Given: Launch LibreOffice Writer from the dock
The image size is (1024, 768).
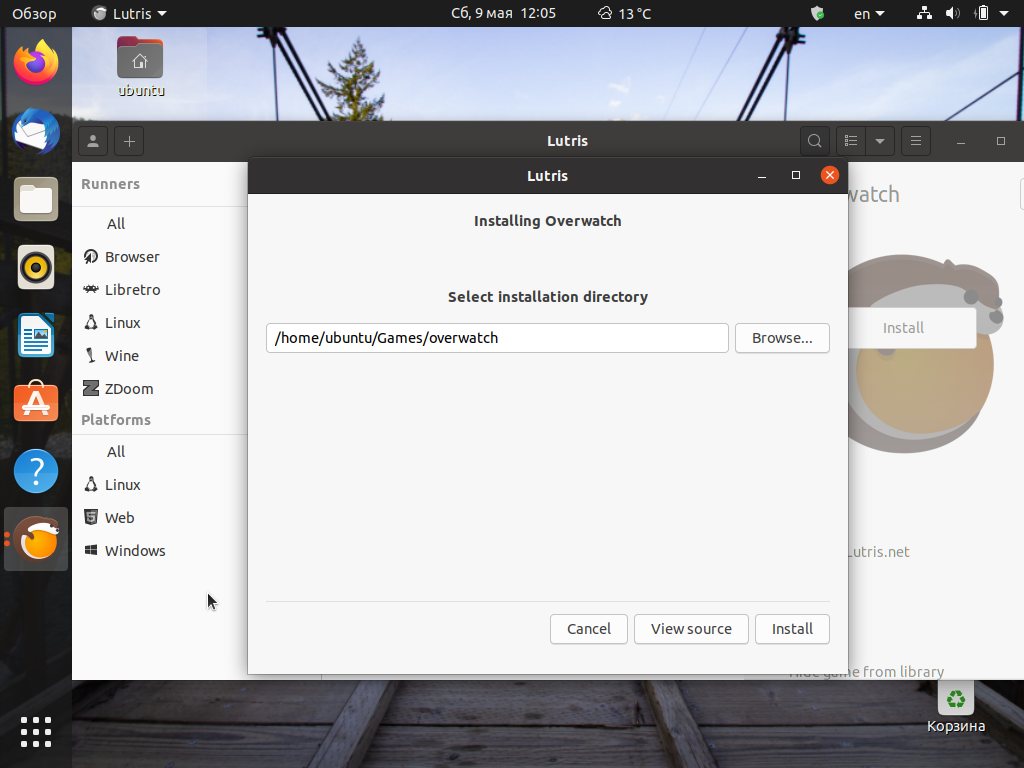Looking at the screenshot, I should coord(36,335).
